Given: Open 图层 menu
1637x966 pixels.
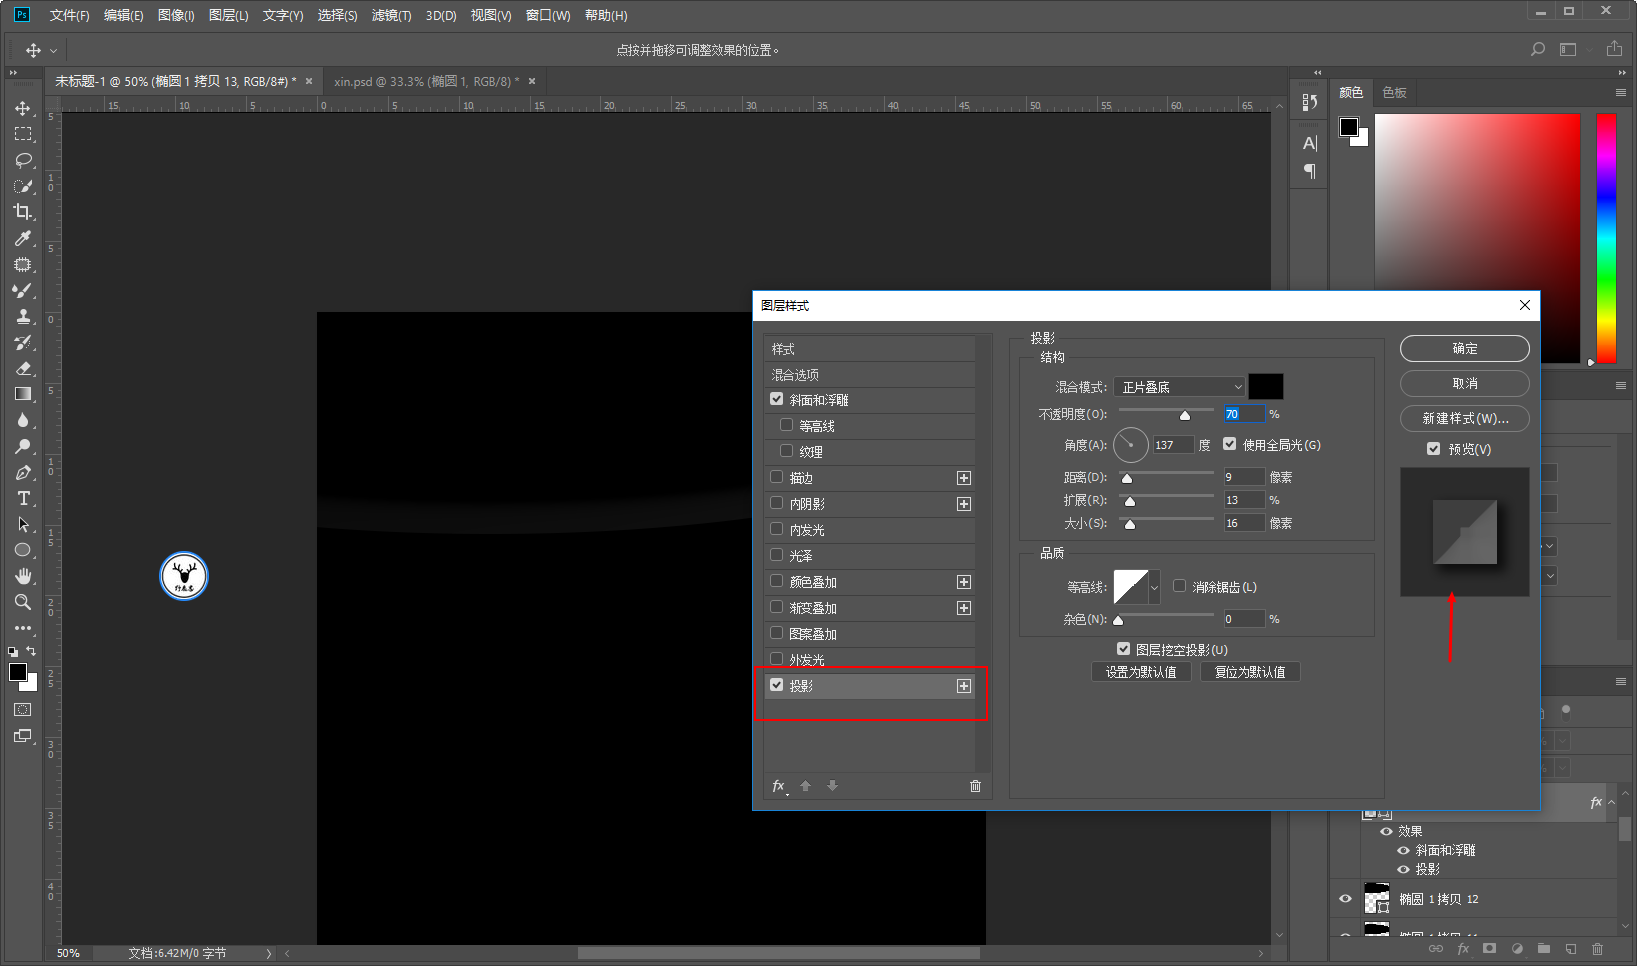Looking at the screenshot, I should click(x=228, y=16).
